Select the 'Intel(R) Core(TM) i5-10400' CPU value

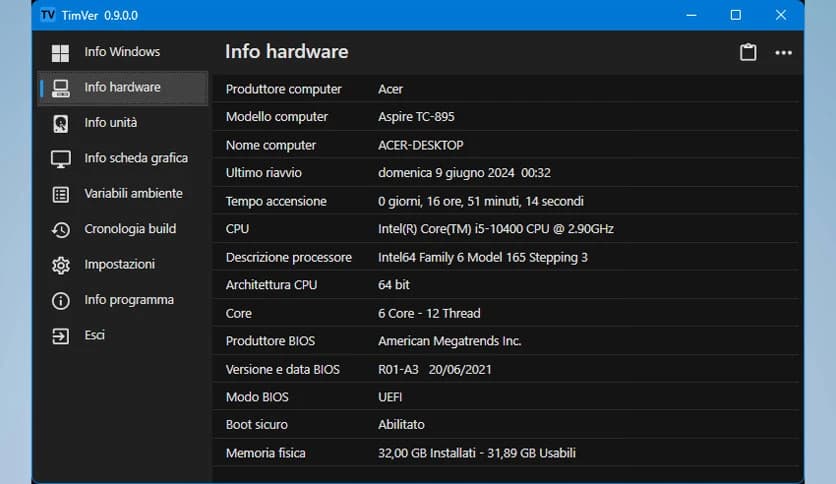click(496, 229)
